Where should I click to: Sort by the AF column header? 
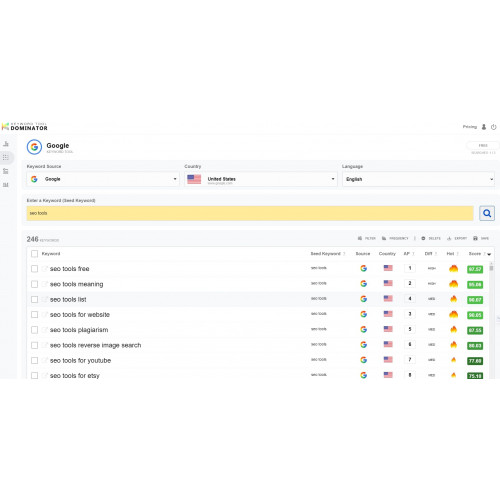click(x=406, y=254)
